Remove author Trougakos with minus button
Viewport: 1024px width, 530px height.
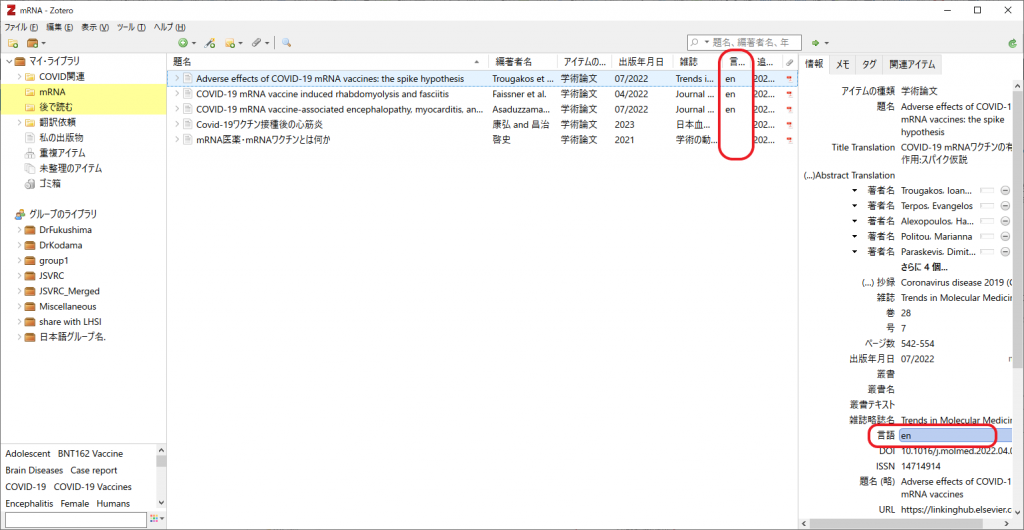pyautogui.click(x=1004, y=191)
